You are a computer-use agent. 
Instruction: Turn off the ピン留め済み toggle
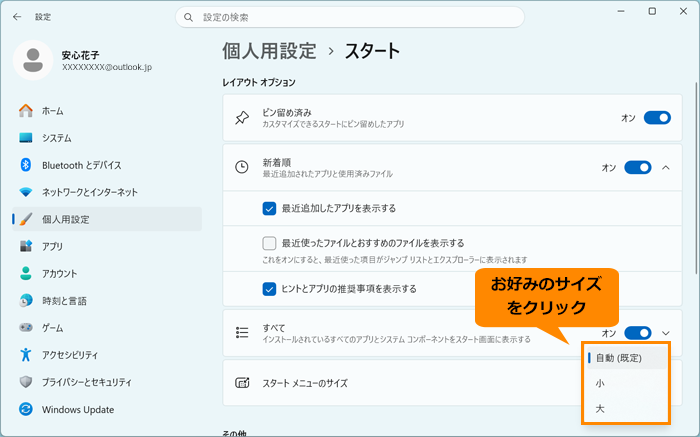657,118
